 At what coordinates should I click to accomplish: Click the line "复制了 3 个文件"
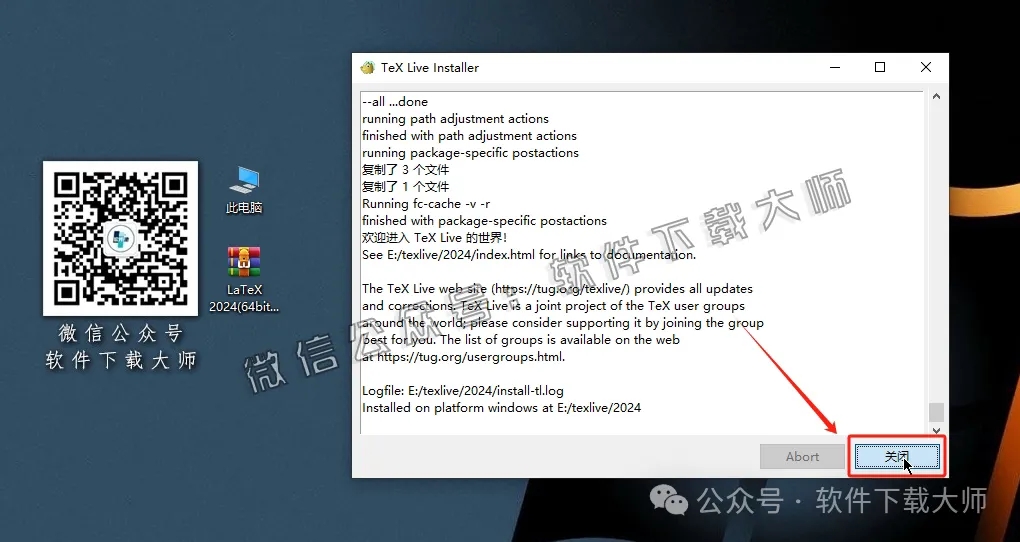[405, 170]
